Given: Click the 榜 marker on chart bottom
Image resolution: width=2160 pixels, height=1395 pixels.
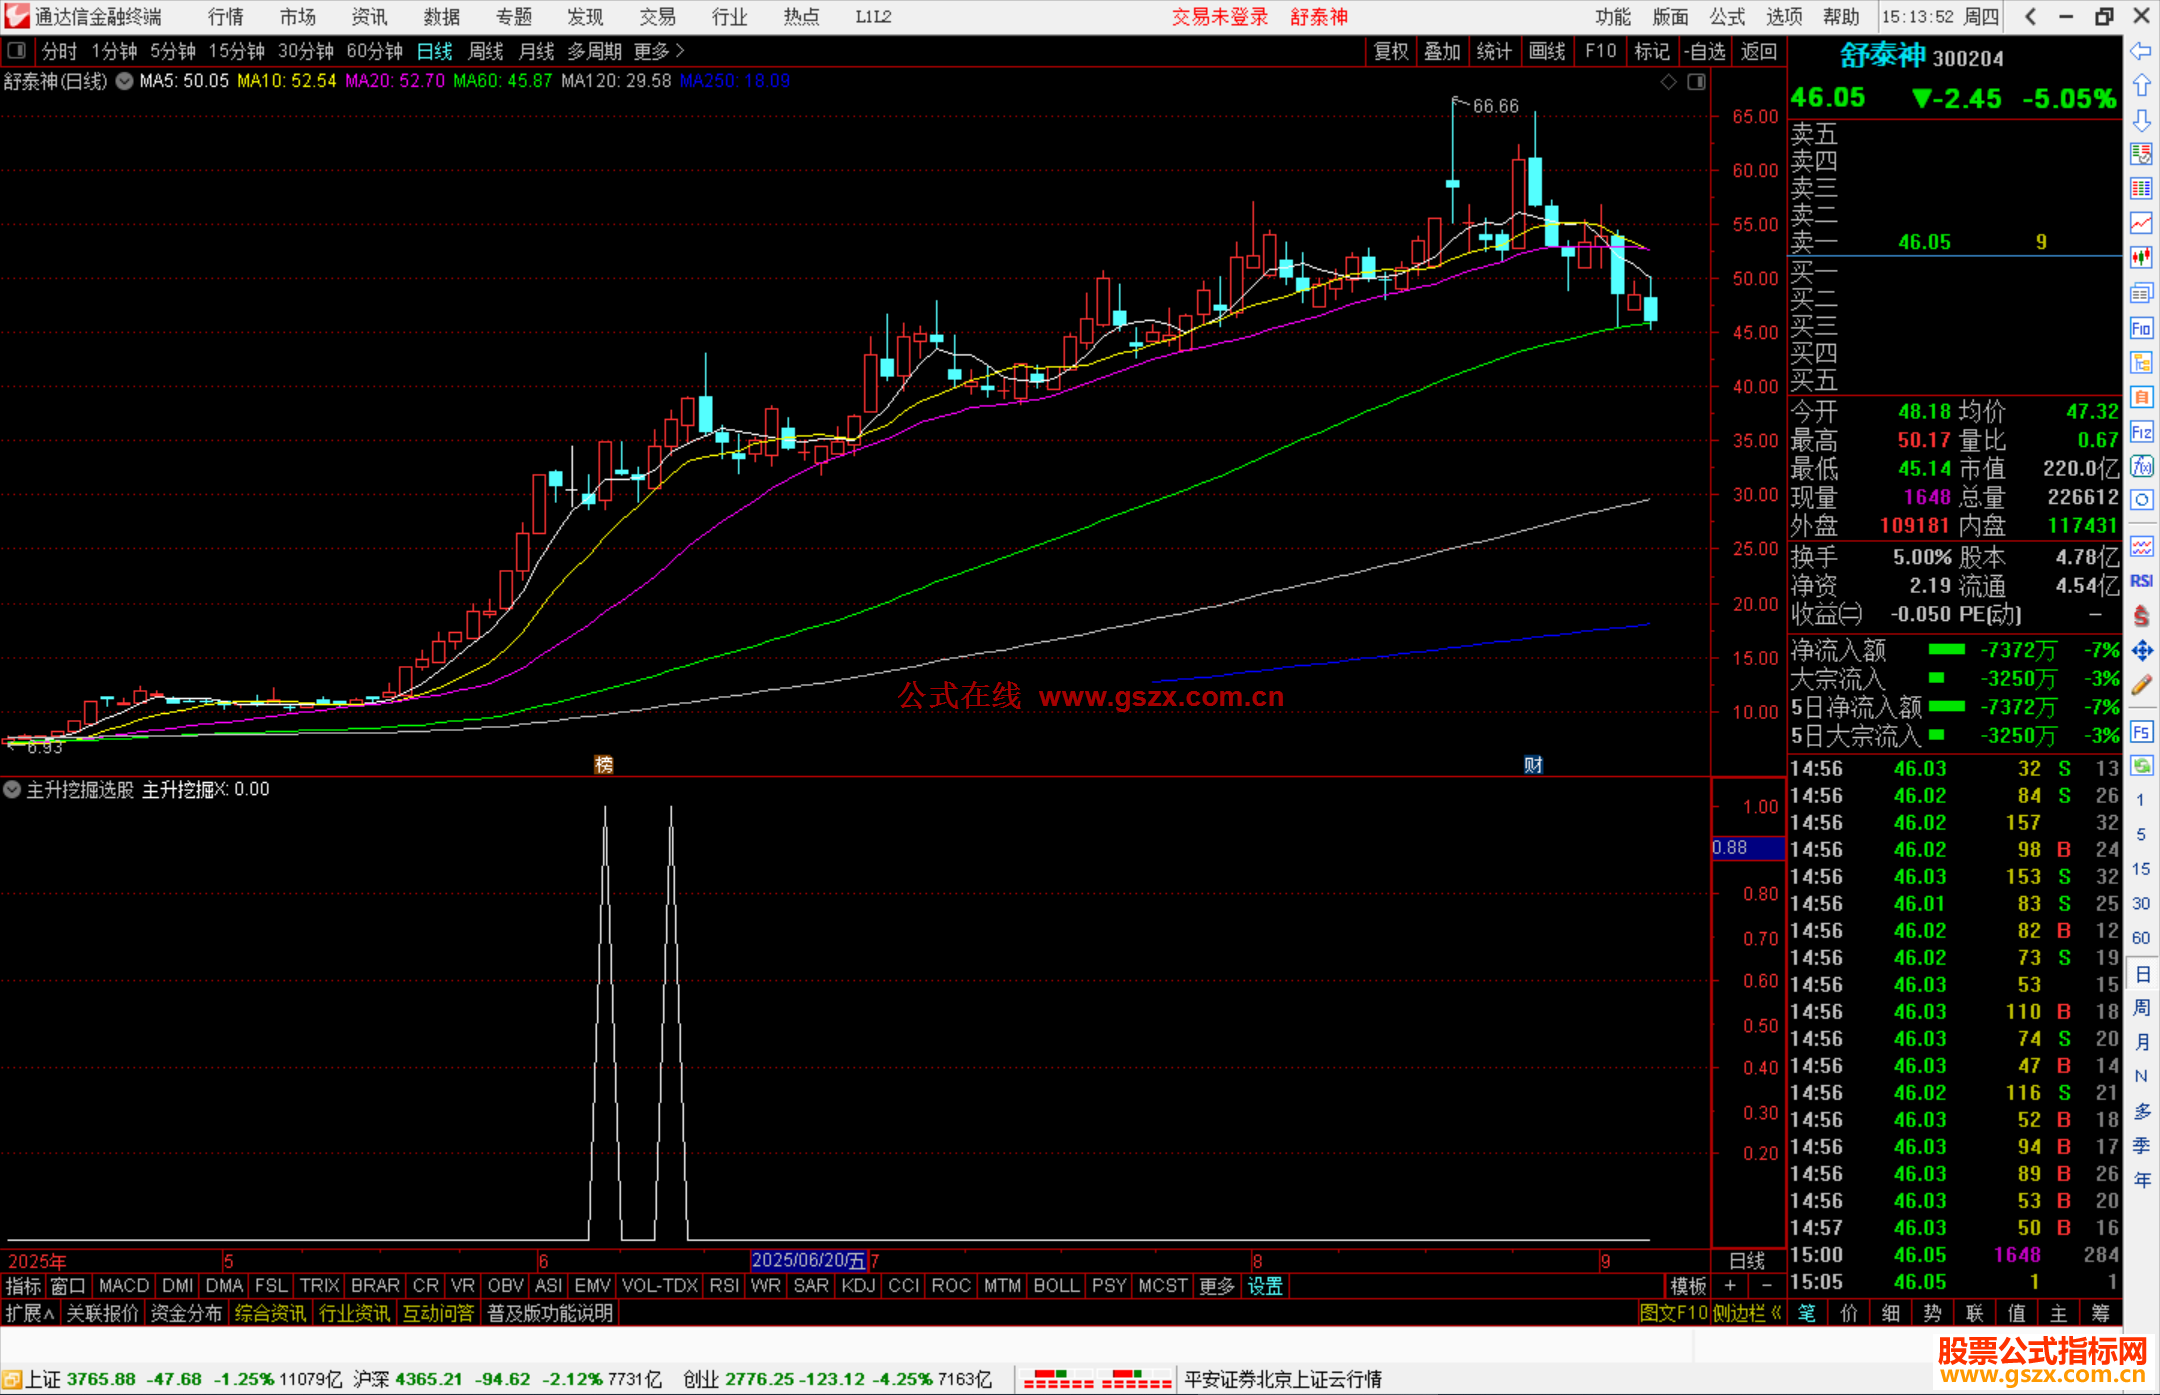Looking at the screenshot, I should click(604, 765).
